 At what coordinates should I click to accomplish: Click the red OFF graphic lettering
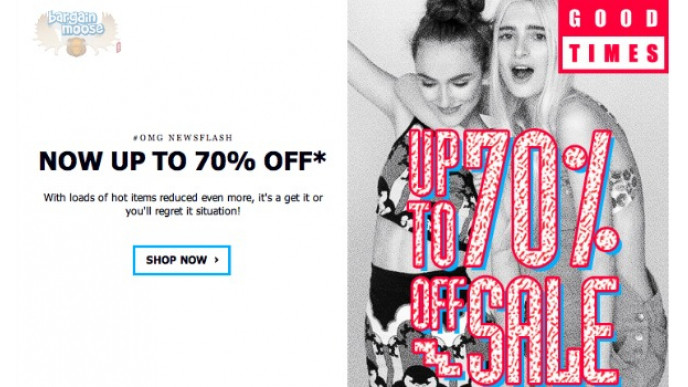coord(439,304)
